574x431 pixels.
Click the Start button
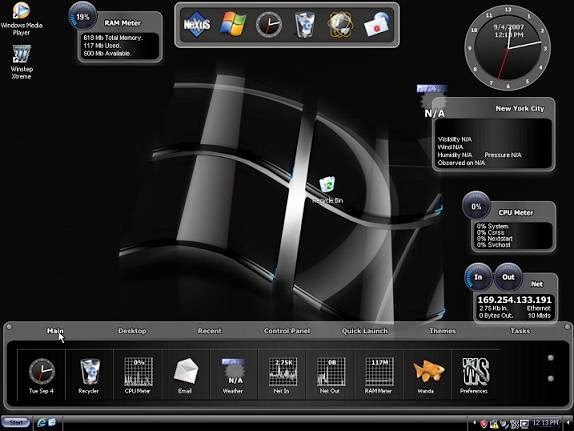(x=16, y=423)
